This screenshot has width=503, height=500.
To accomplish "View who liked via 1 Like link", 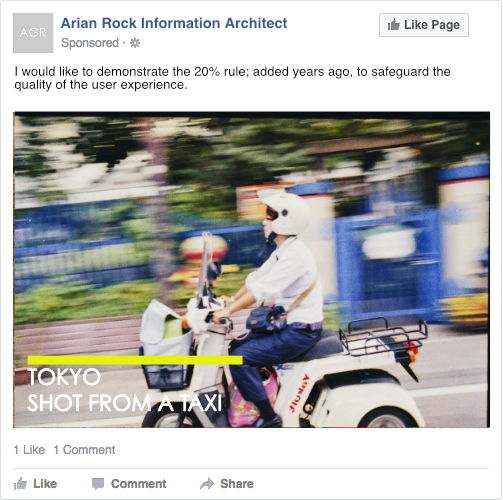I will pos(29,450).
